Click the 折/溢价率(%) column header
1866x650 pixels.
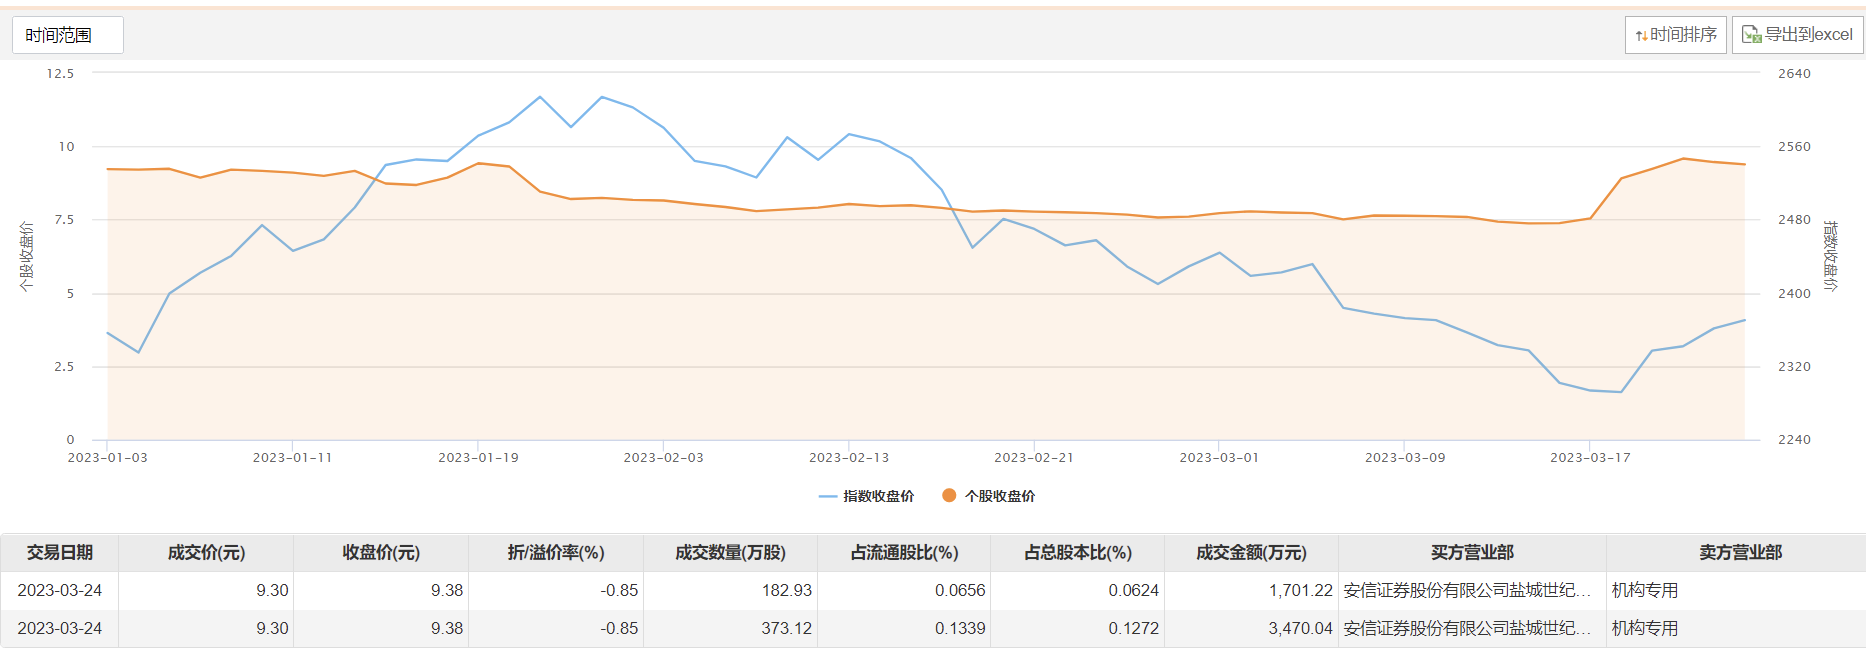pyautogui.click(x=556, y=553)
